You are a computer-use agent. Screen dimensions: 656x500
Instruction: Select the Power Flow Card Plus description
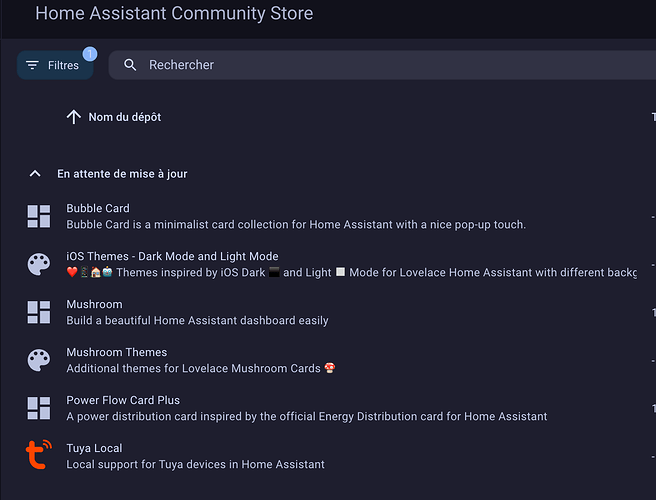(x=307, y=416)
